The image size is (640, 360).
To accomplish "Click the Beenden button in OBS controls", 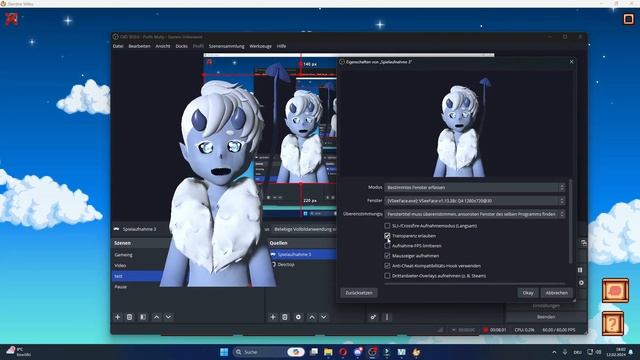I will click(546, 317).
